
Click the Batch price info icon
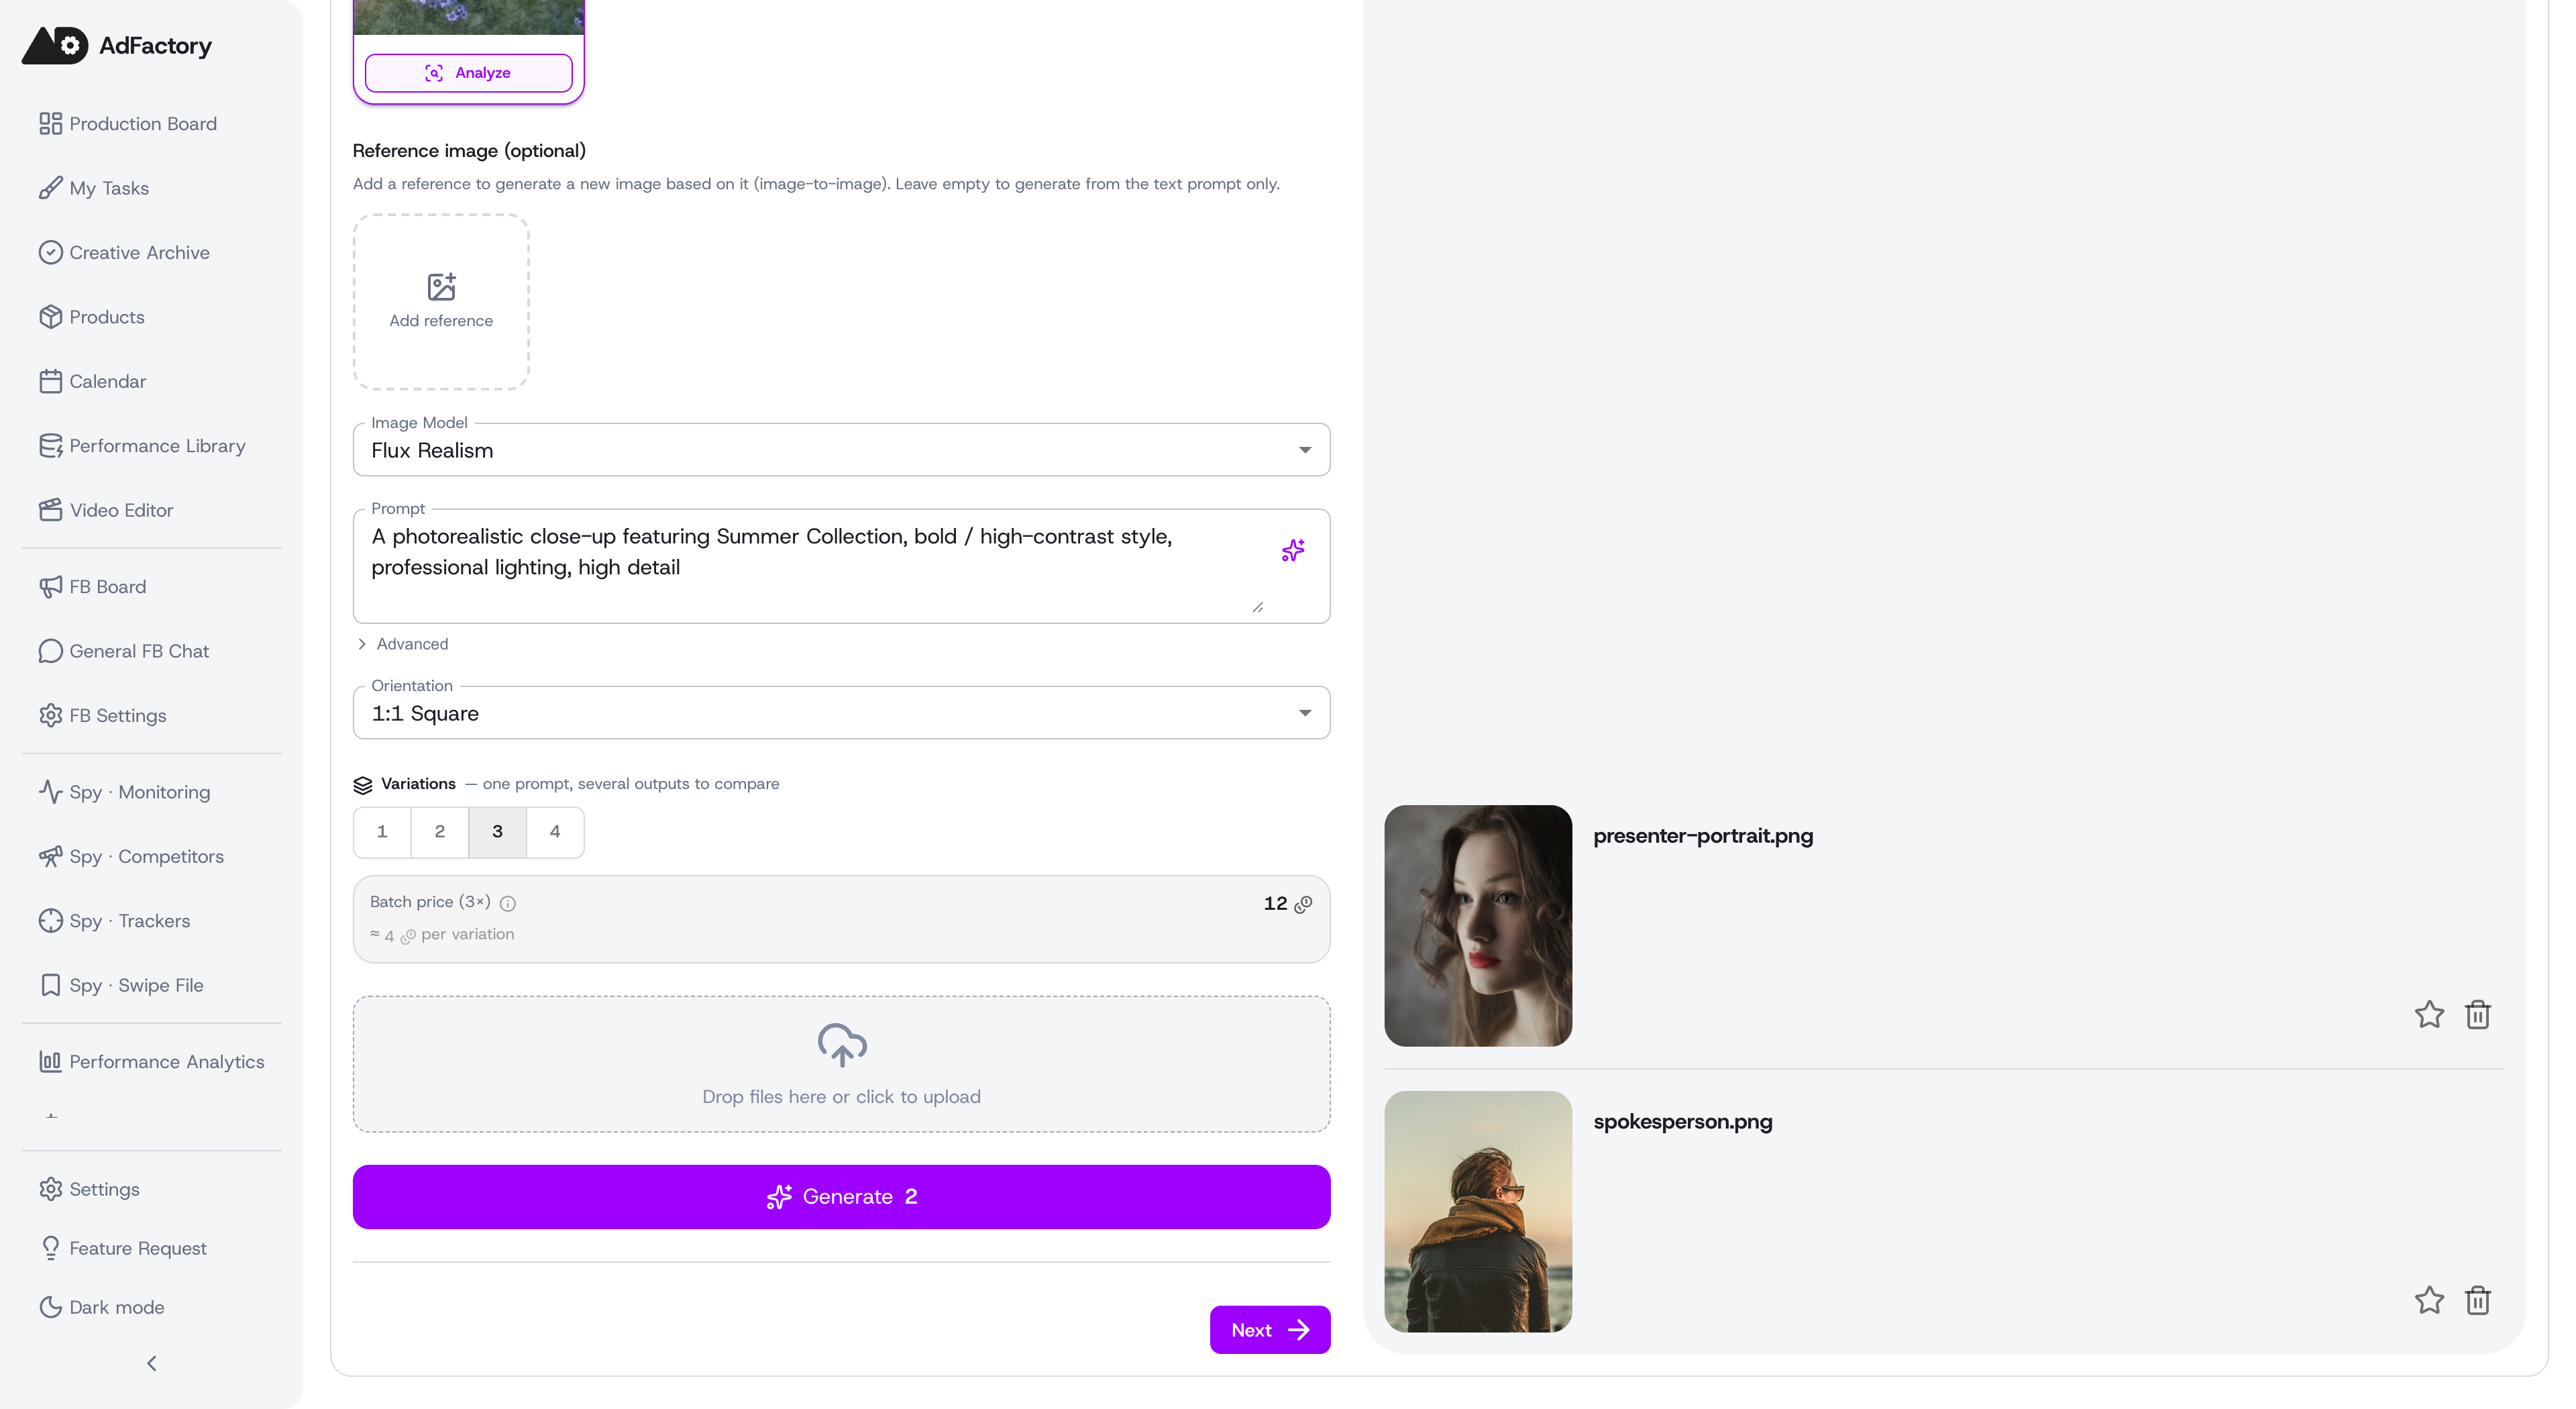(508, 903)
